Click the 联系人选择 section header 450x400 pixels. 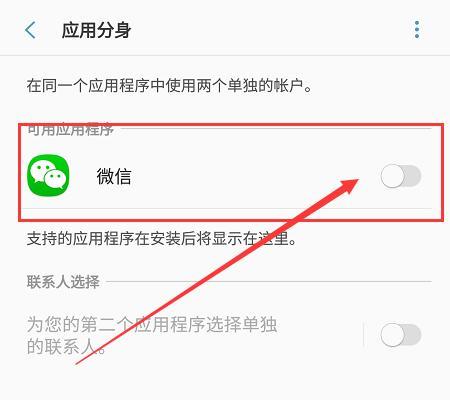[x=63, y=282]
